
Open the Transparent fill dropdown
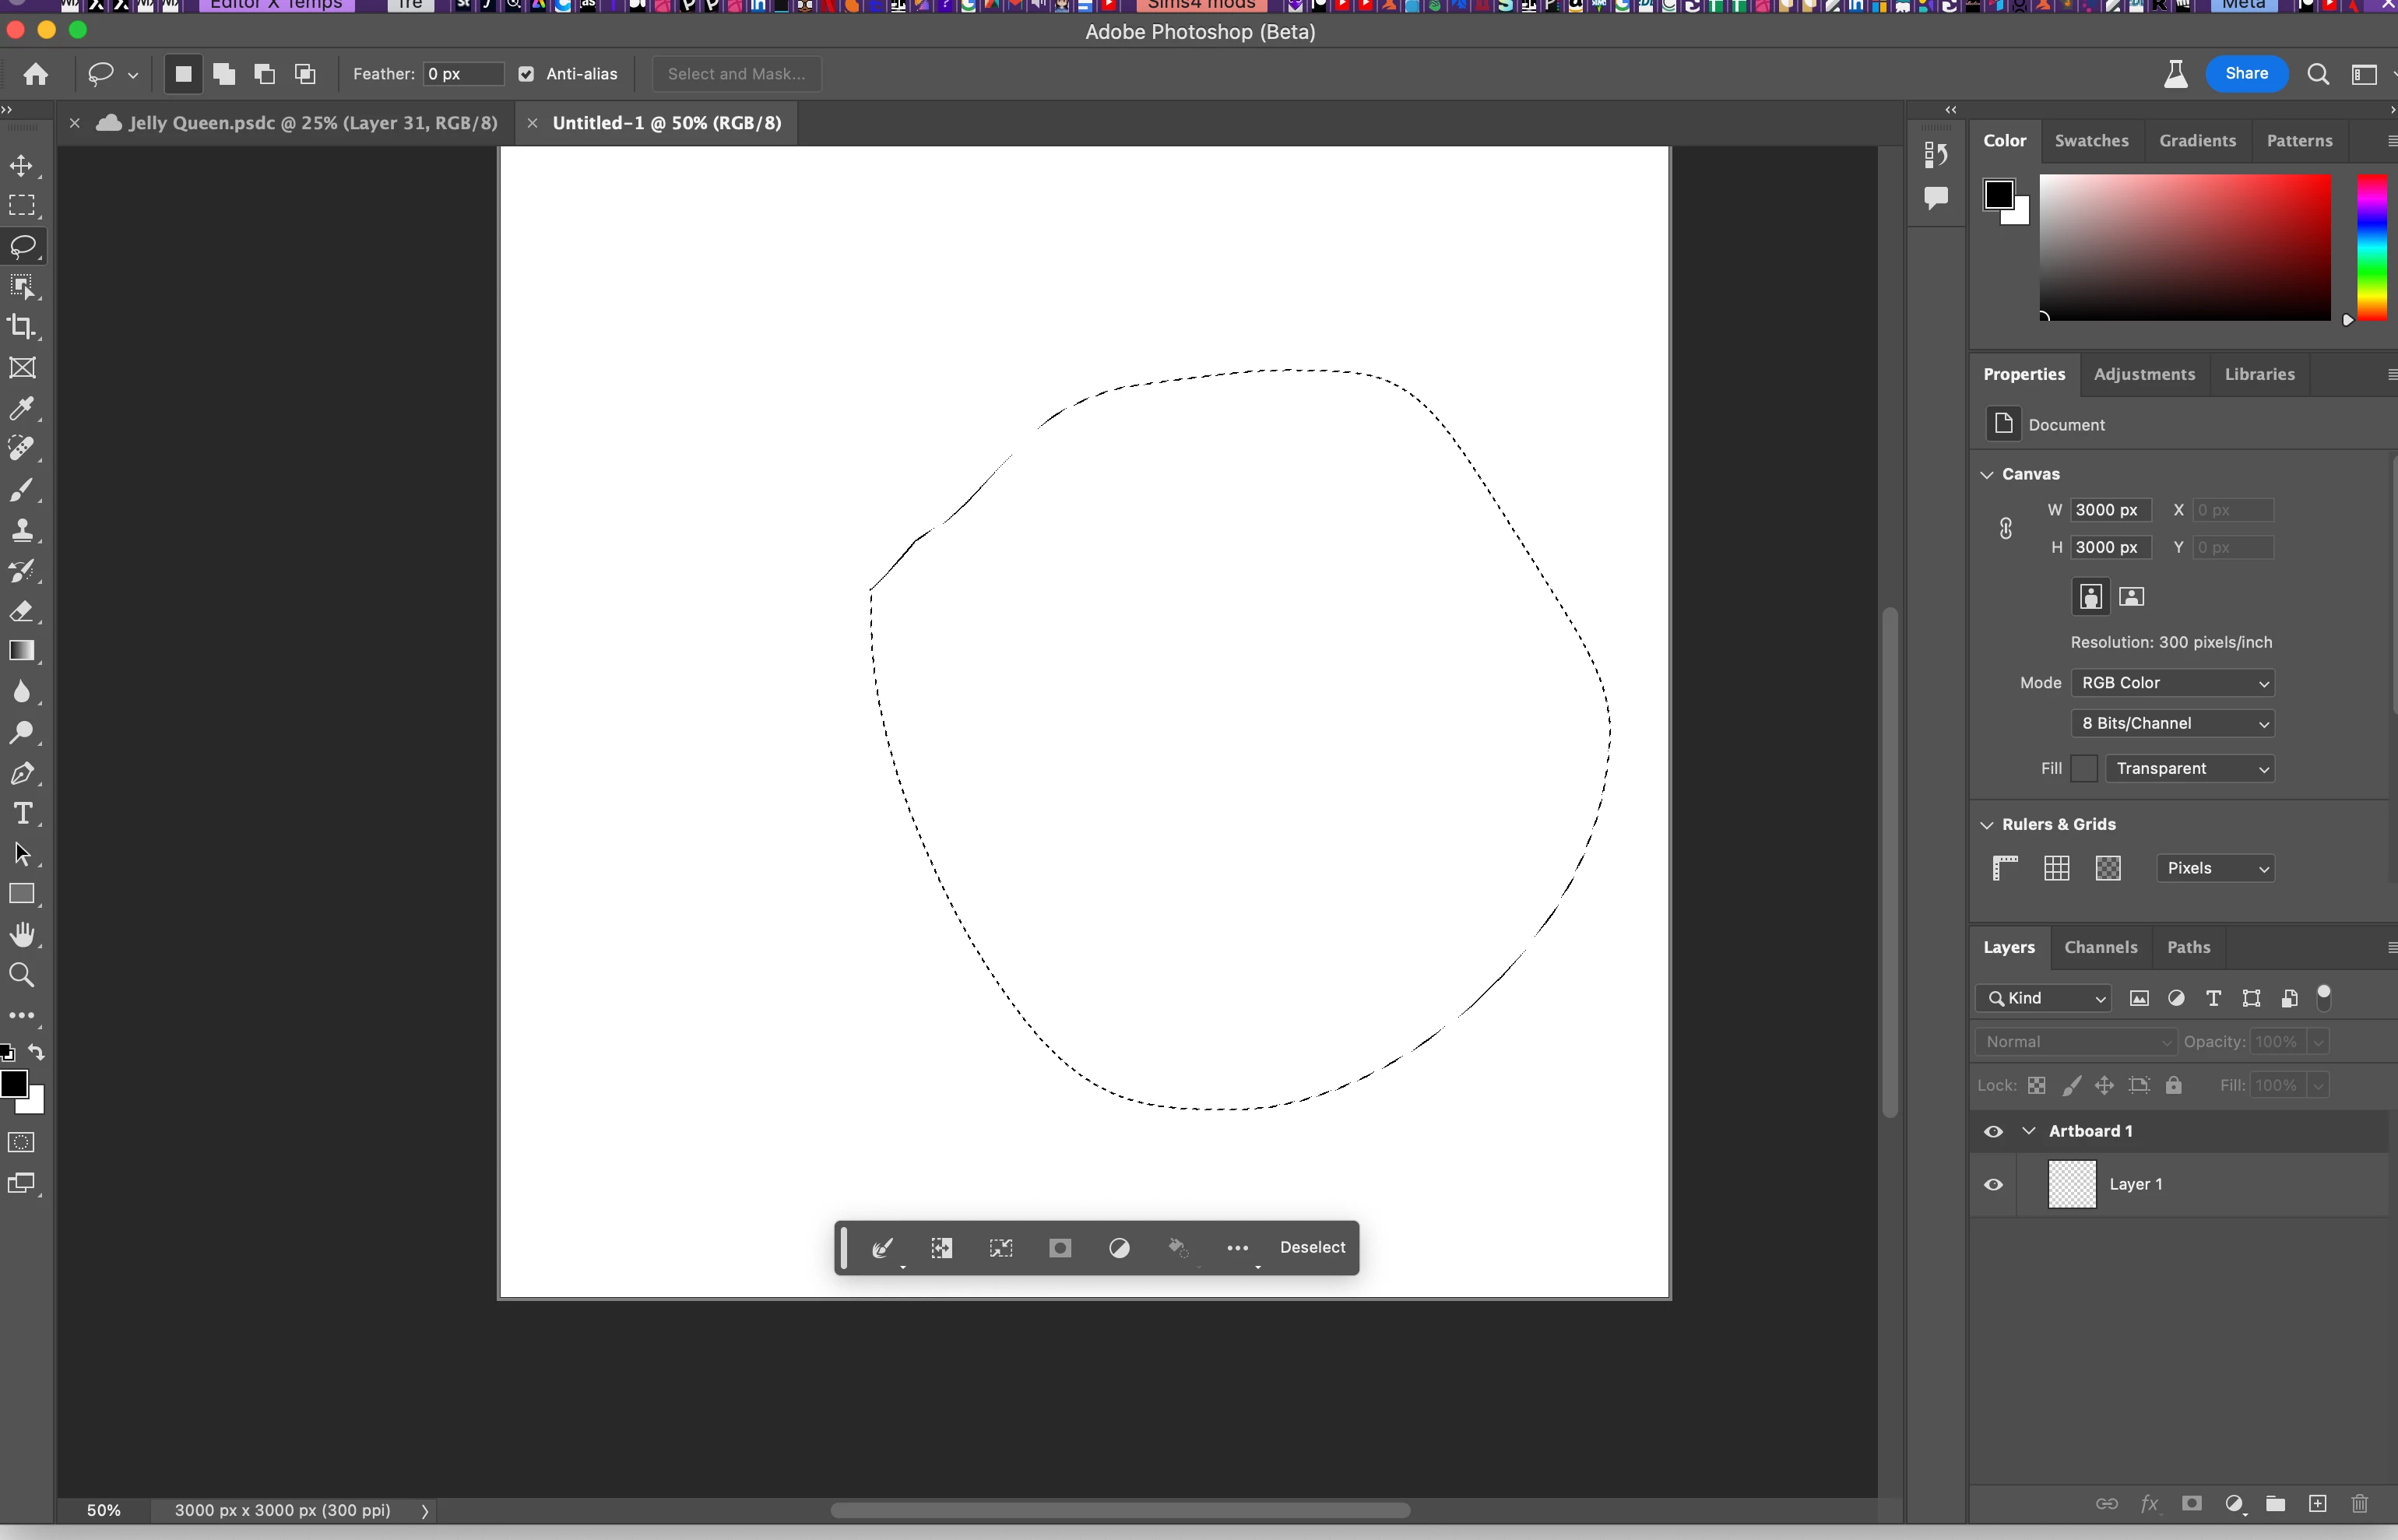point(2189,768)
